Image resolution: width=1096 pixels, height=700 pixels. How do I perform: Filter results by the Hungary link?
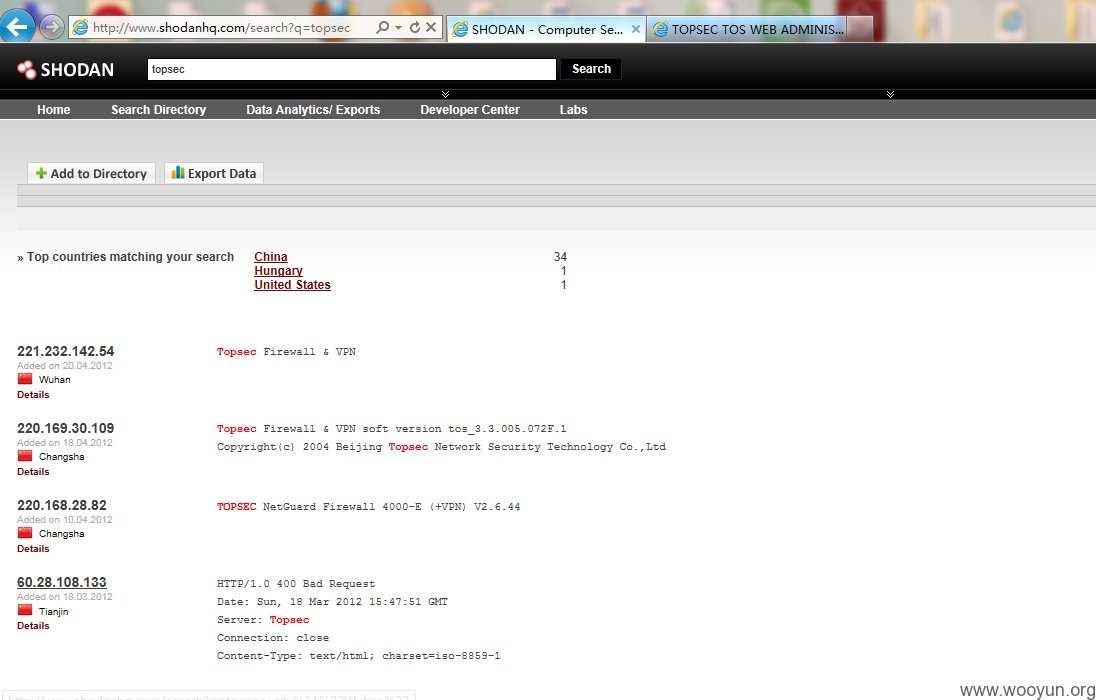point(278,271)
